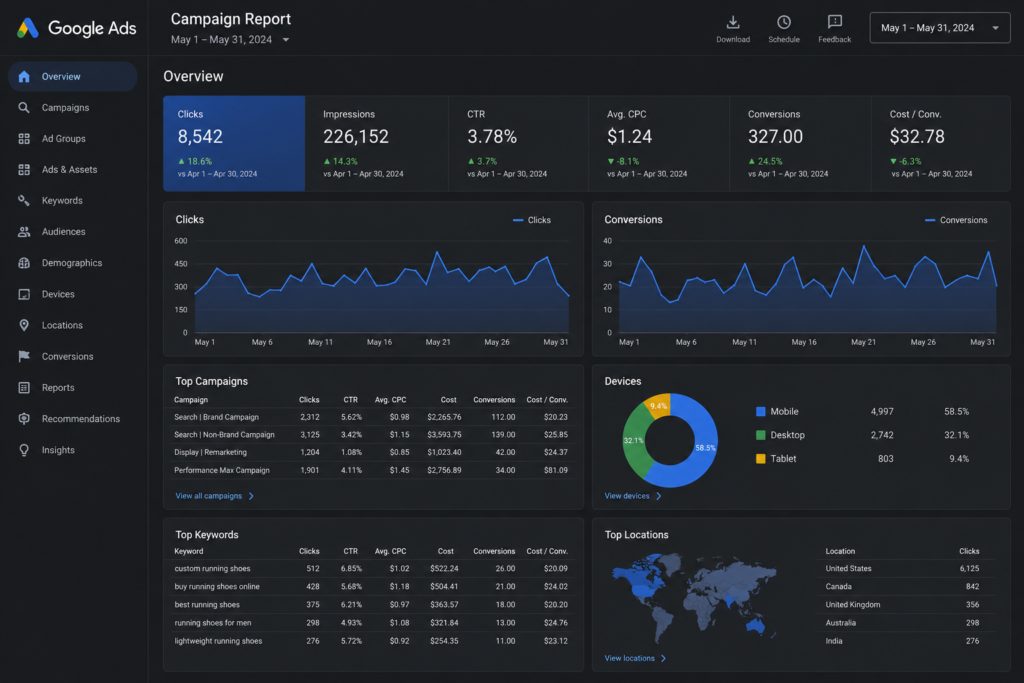Click the chevron next to View locations
Screen dimensions: 1024x683
coord(664,658)
